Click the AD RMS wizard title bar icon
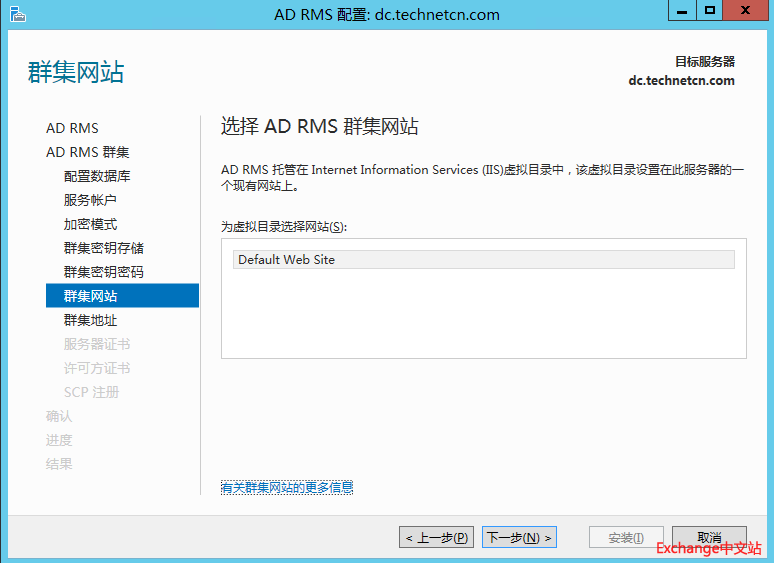Screen dimensions: 774x563 coord(17,14)
